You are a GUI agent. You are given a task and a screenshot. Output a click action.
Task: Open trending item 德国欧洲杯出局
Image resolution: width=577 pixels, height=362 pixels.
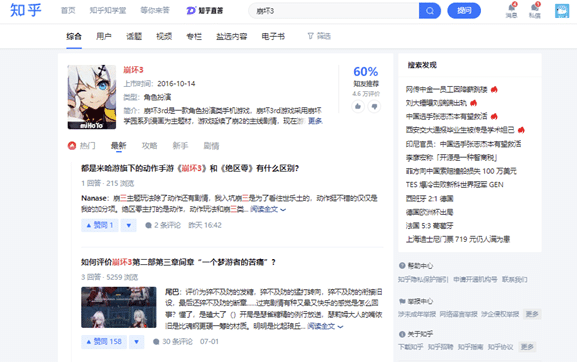429,212
